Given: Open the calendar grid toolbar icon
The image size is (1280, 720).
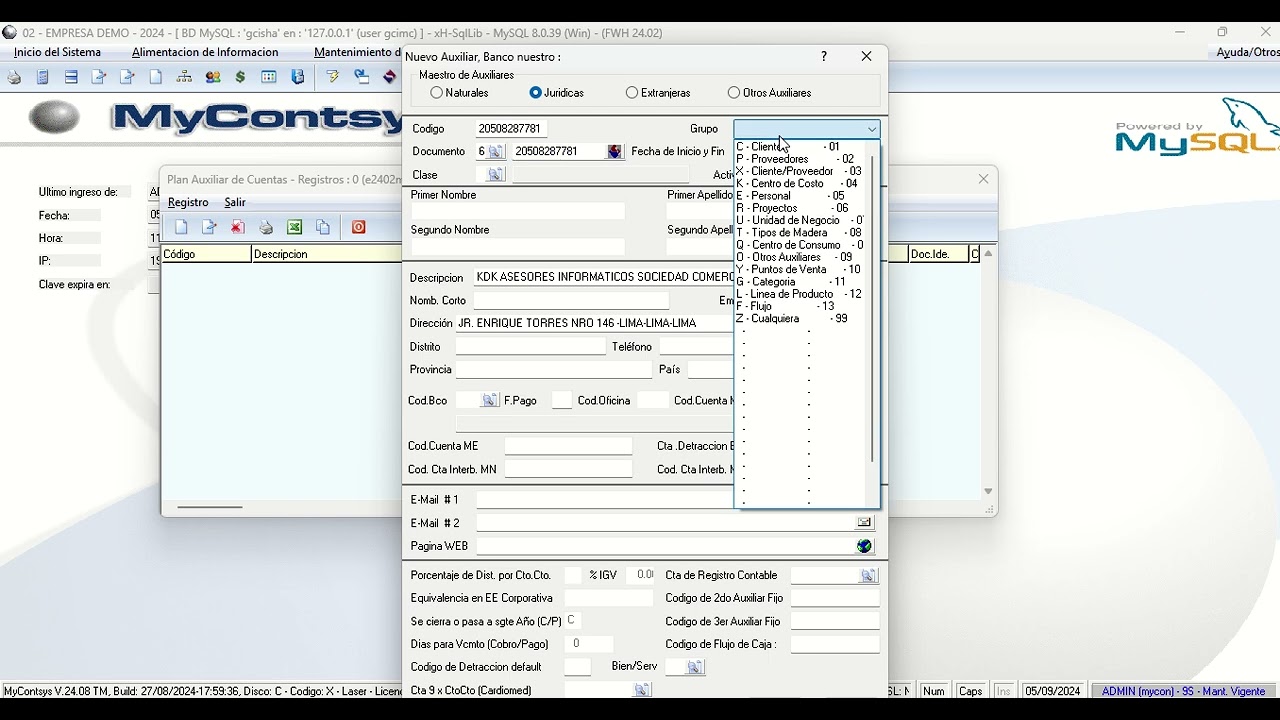Looking at the screenshot, I should 269,77.
